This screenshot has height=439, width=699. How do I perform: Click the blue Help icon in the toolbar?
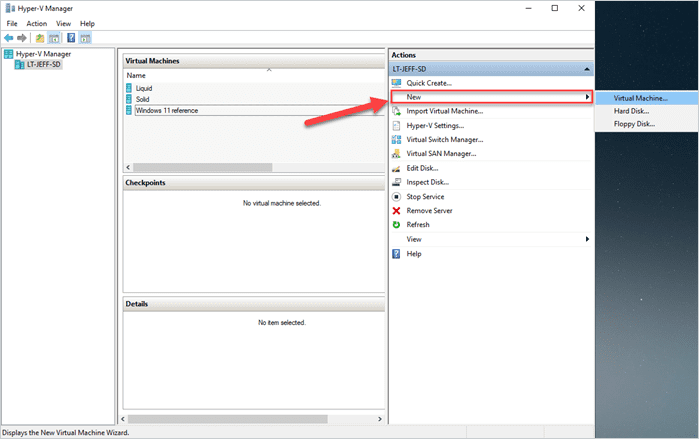(x=71, y=38)
